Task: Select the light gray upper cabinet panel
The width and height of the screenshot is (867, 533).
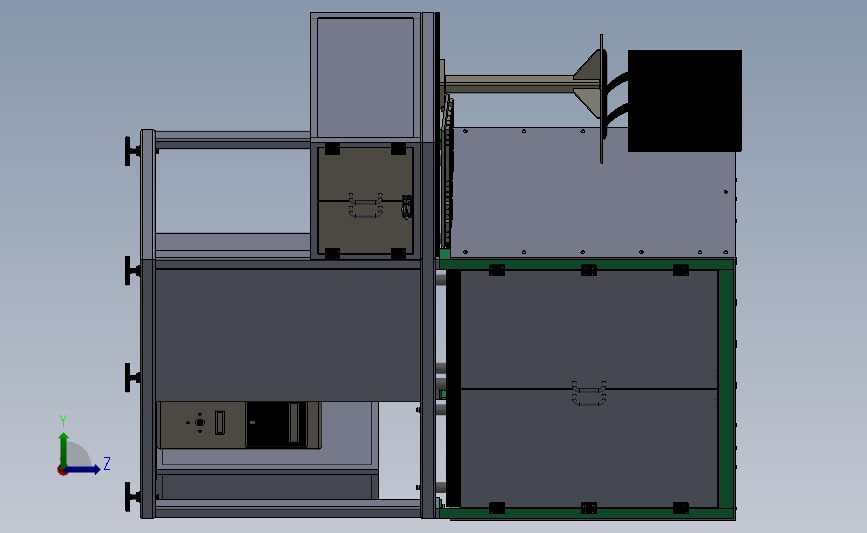Action: [365, 78]
